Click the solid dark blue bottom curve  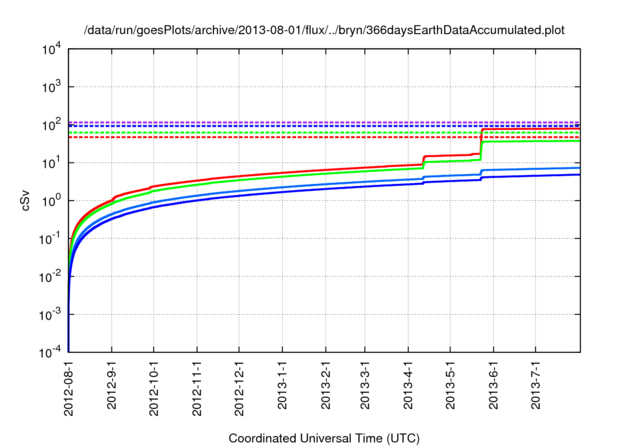coord(324,188)
